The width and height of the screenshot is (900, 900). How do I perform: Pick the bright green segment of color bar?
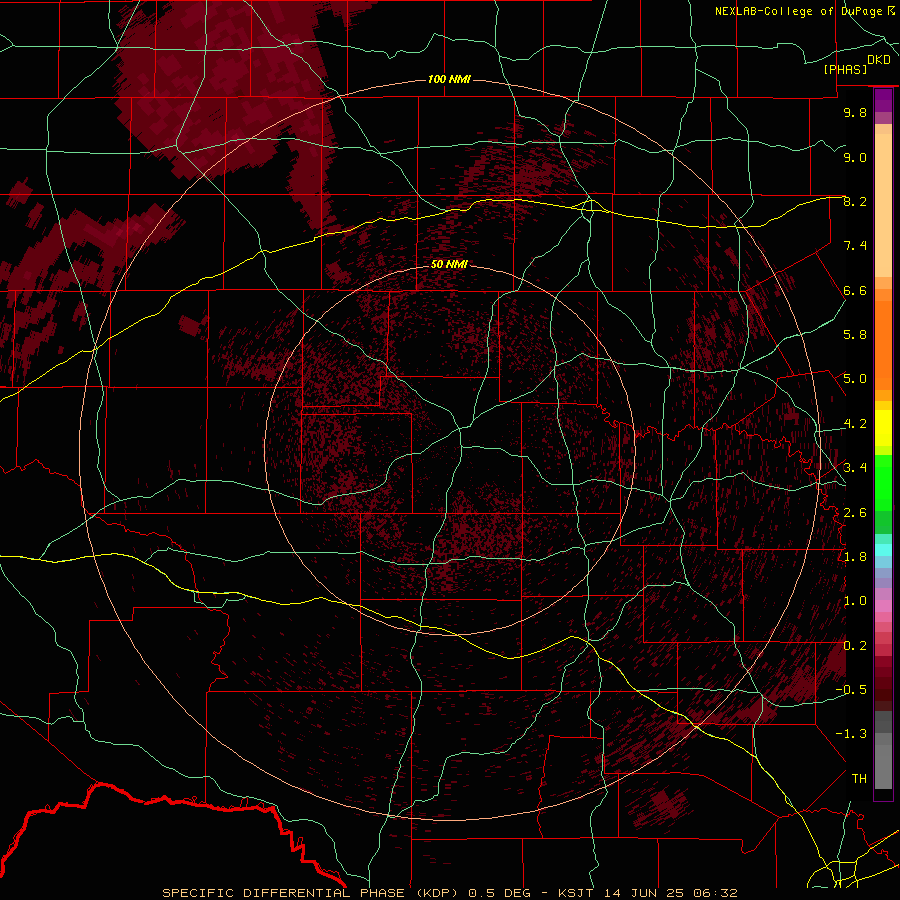pyautogui.click(x=883, y=484)
